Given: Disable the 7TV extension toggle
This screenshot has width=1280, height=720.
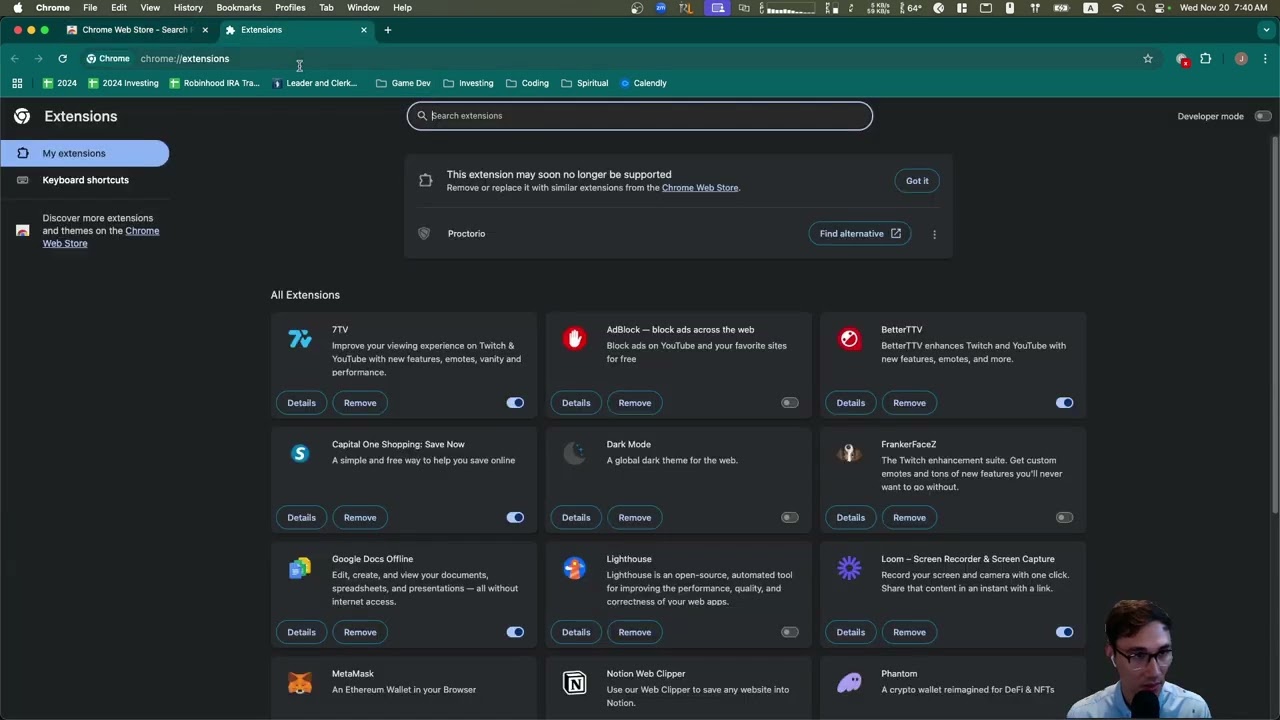Looking at the screenshot, I should (x=515, y=403).
